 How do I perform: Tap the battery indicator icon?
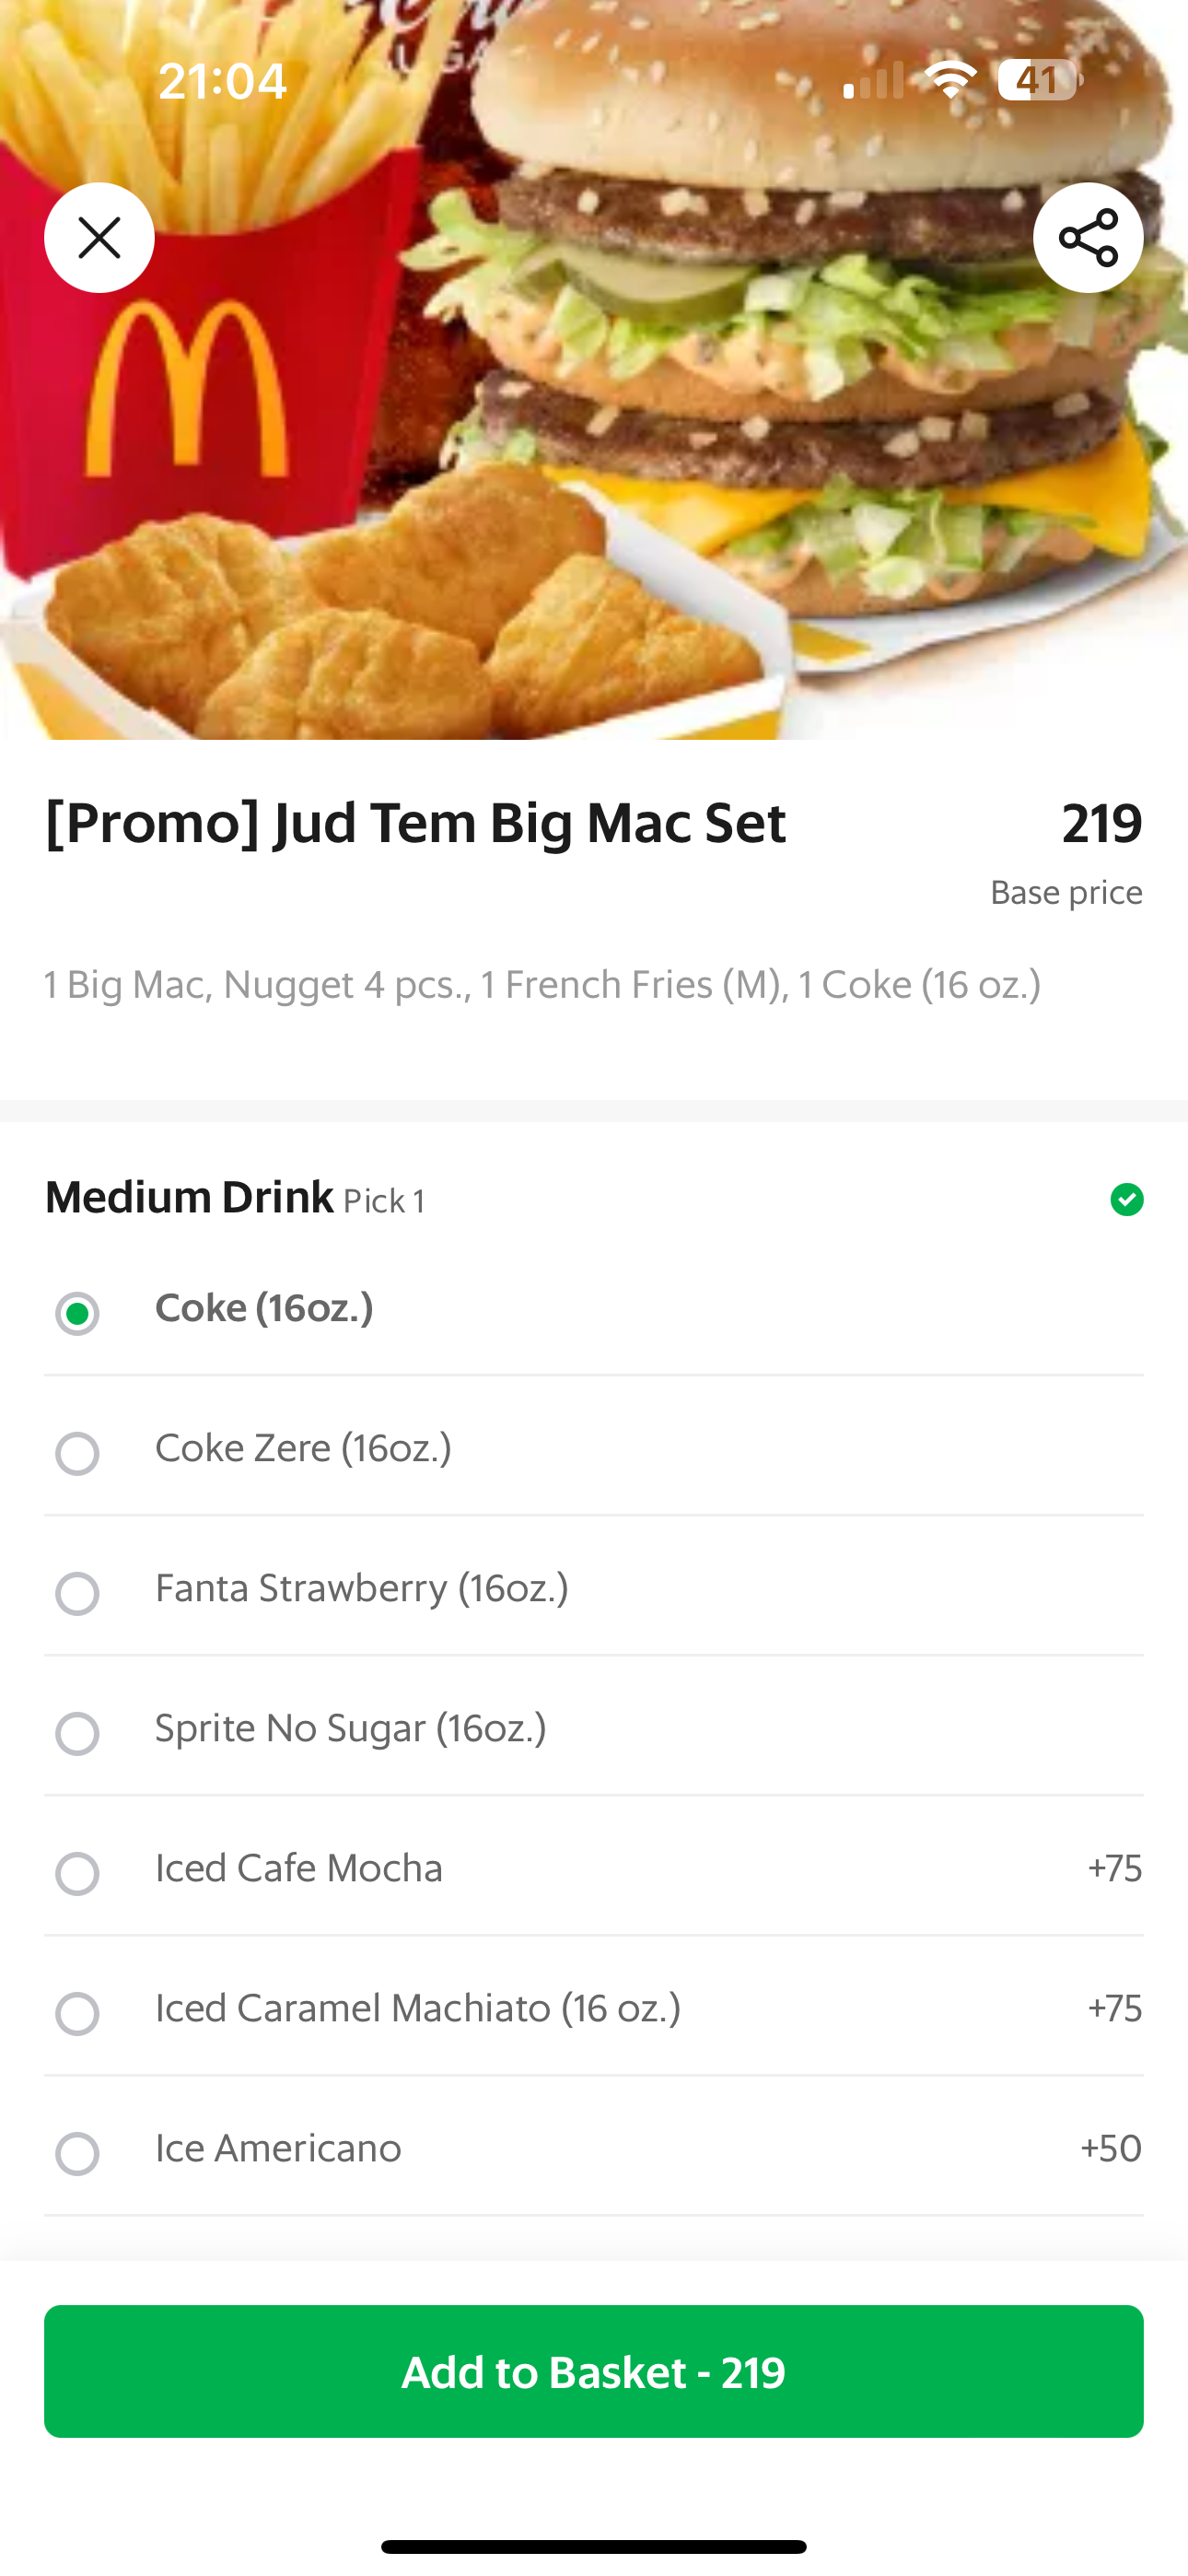[1038, 80]
